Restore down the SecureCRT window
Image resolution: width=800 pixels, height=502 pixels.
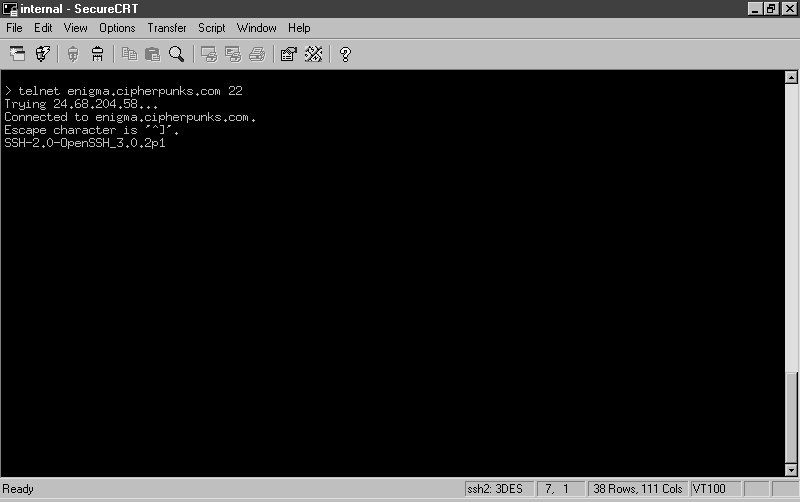(x=771, y=9)
